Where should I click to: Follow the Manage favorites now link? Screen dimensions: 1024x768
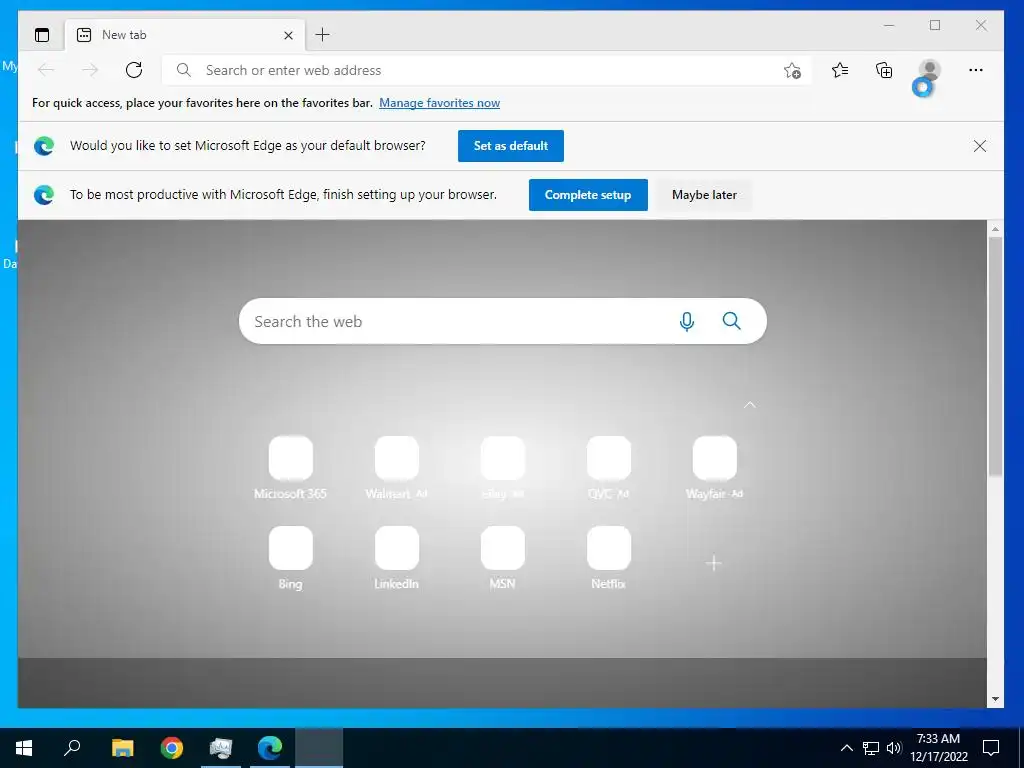pos(440,103)
